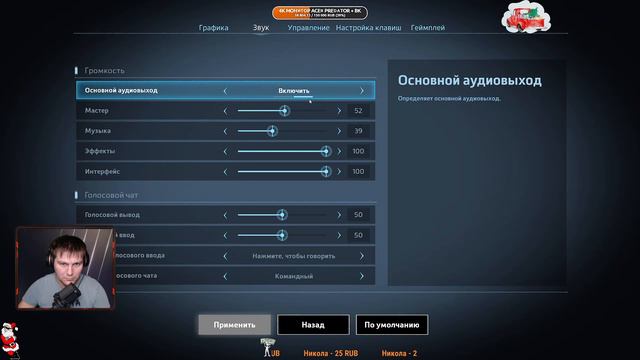Click the Эффекты slider handle
This screenshot has height=360, width=640.
326,151
